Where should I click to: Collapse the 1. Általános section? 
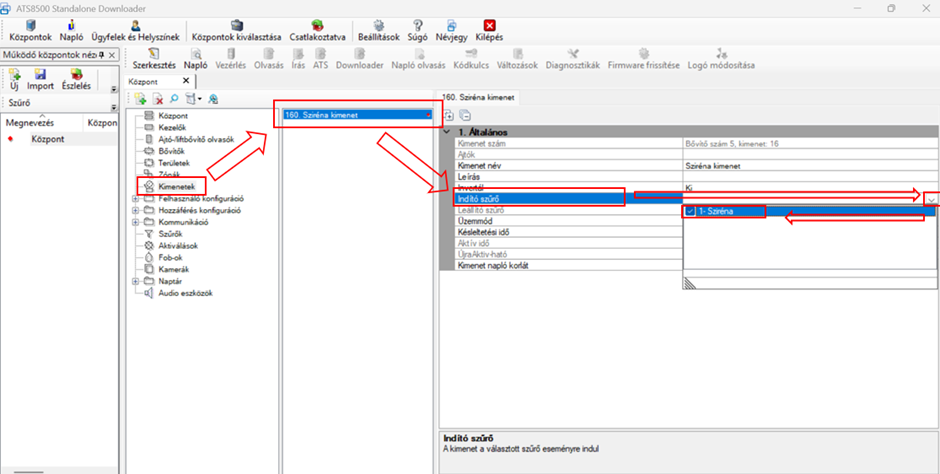coord(448,133)
